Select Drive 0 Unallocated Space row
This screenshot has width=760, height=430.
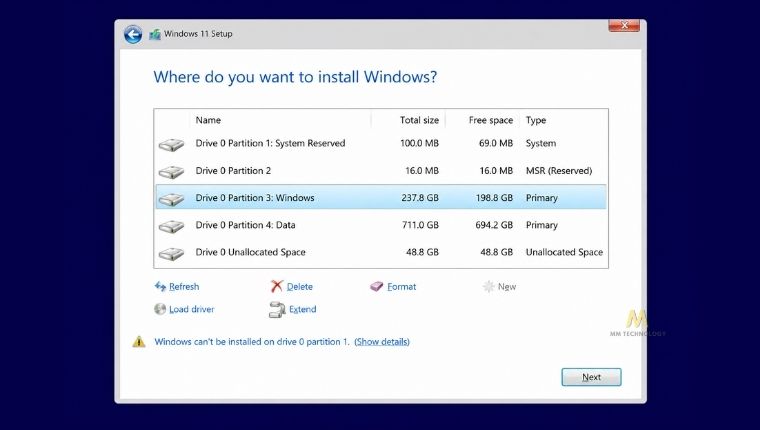point(381,252)
